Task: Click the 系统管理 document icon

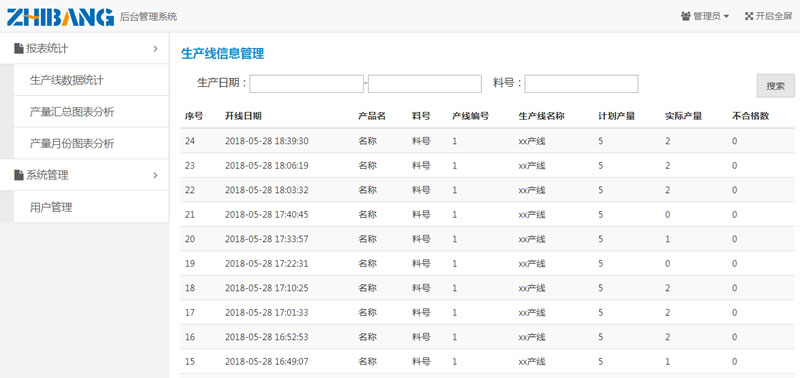Action: (x=19, y=175)
